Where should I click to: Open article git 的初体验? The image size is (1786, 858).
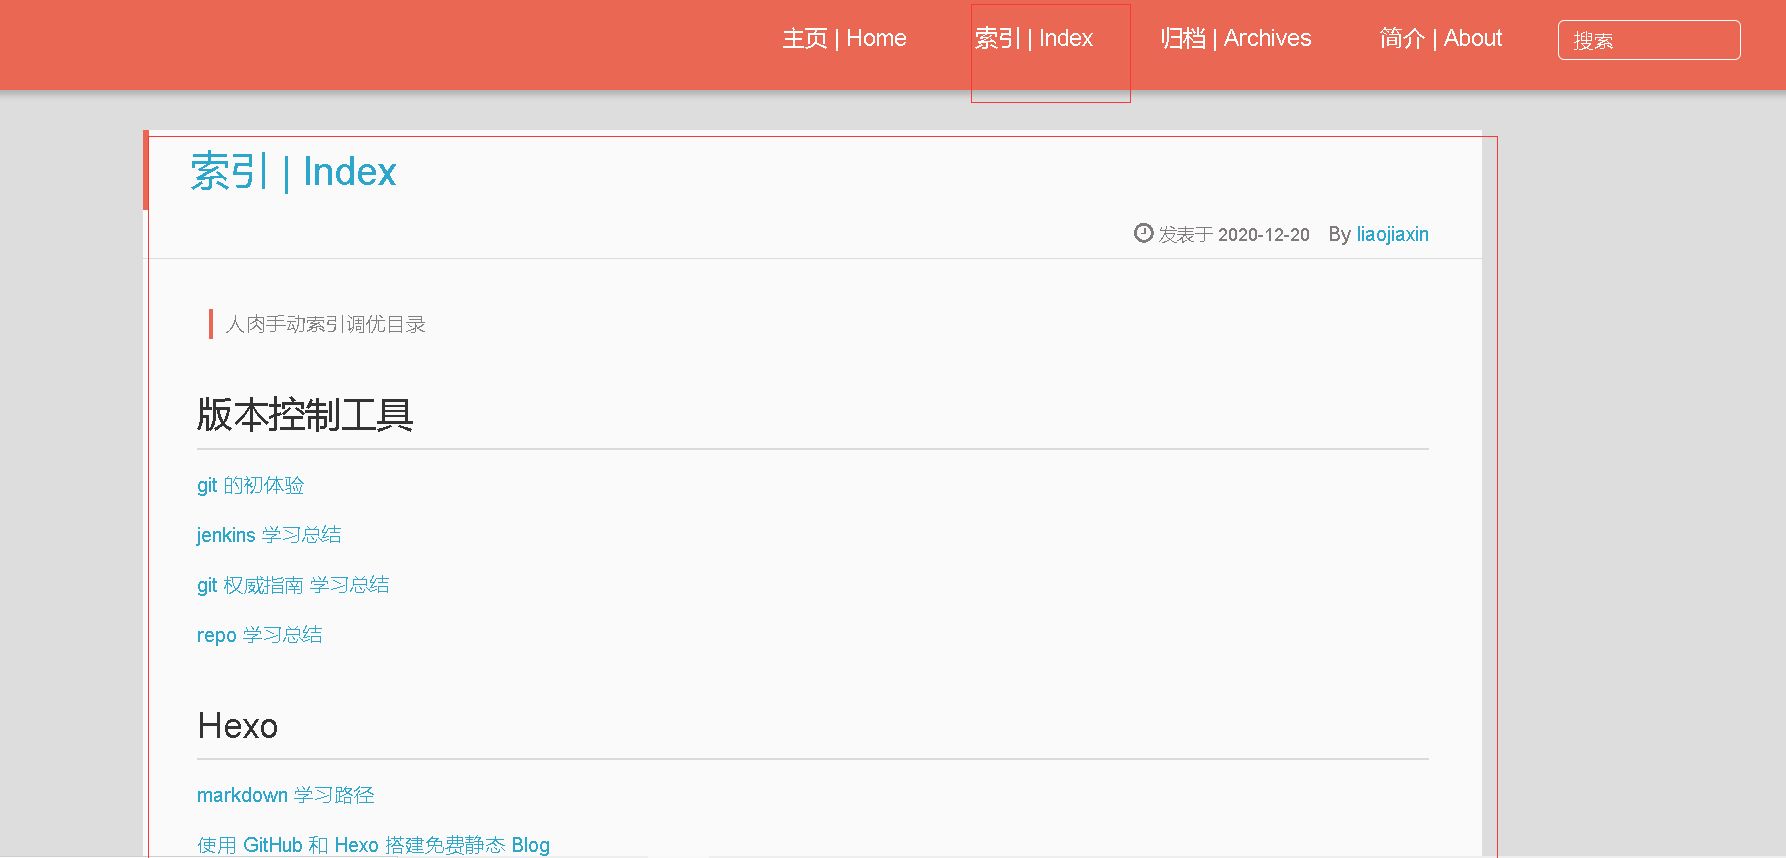(250, 485)
